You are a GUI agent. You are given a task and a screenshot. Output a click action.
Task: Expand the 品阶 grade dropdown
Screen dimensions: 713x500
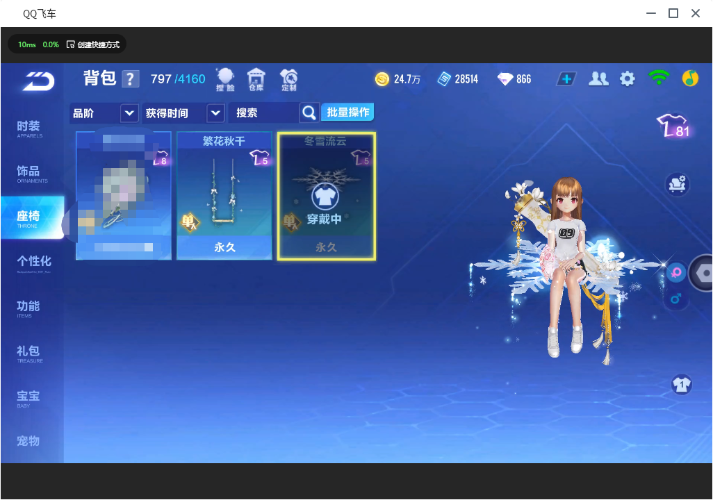[129, 113]
